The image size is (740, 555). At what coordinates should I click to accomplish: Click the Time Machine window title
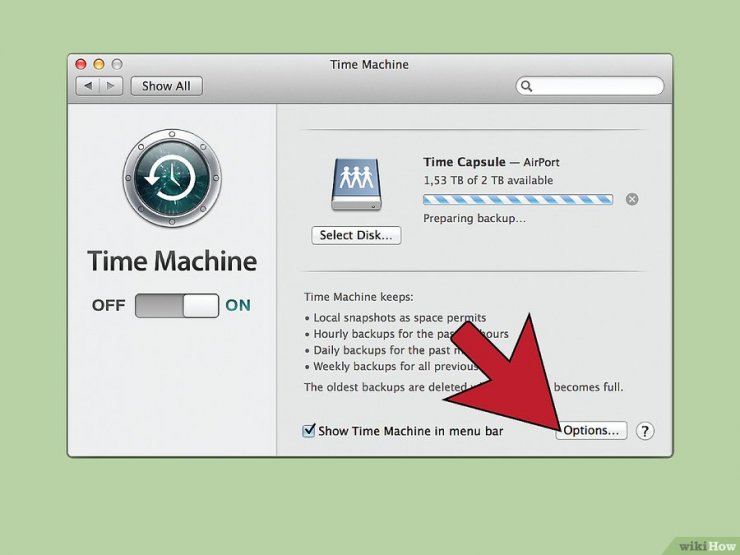[369, 65]
